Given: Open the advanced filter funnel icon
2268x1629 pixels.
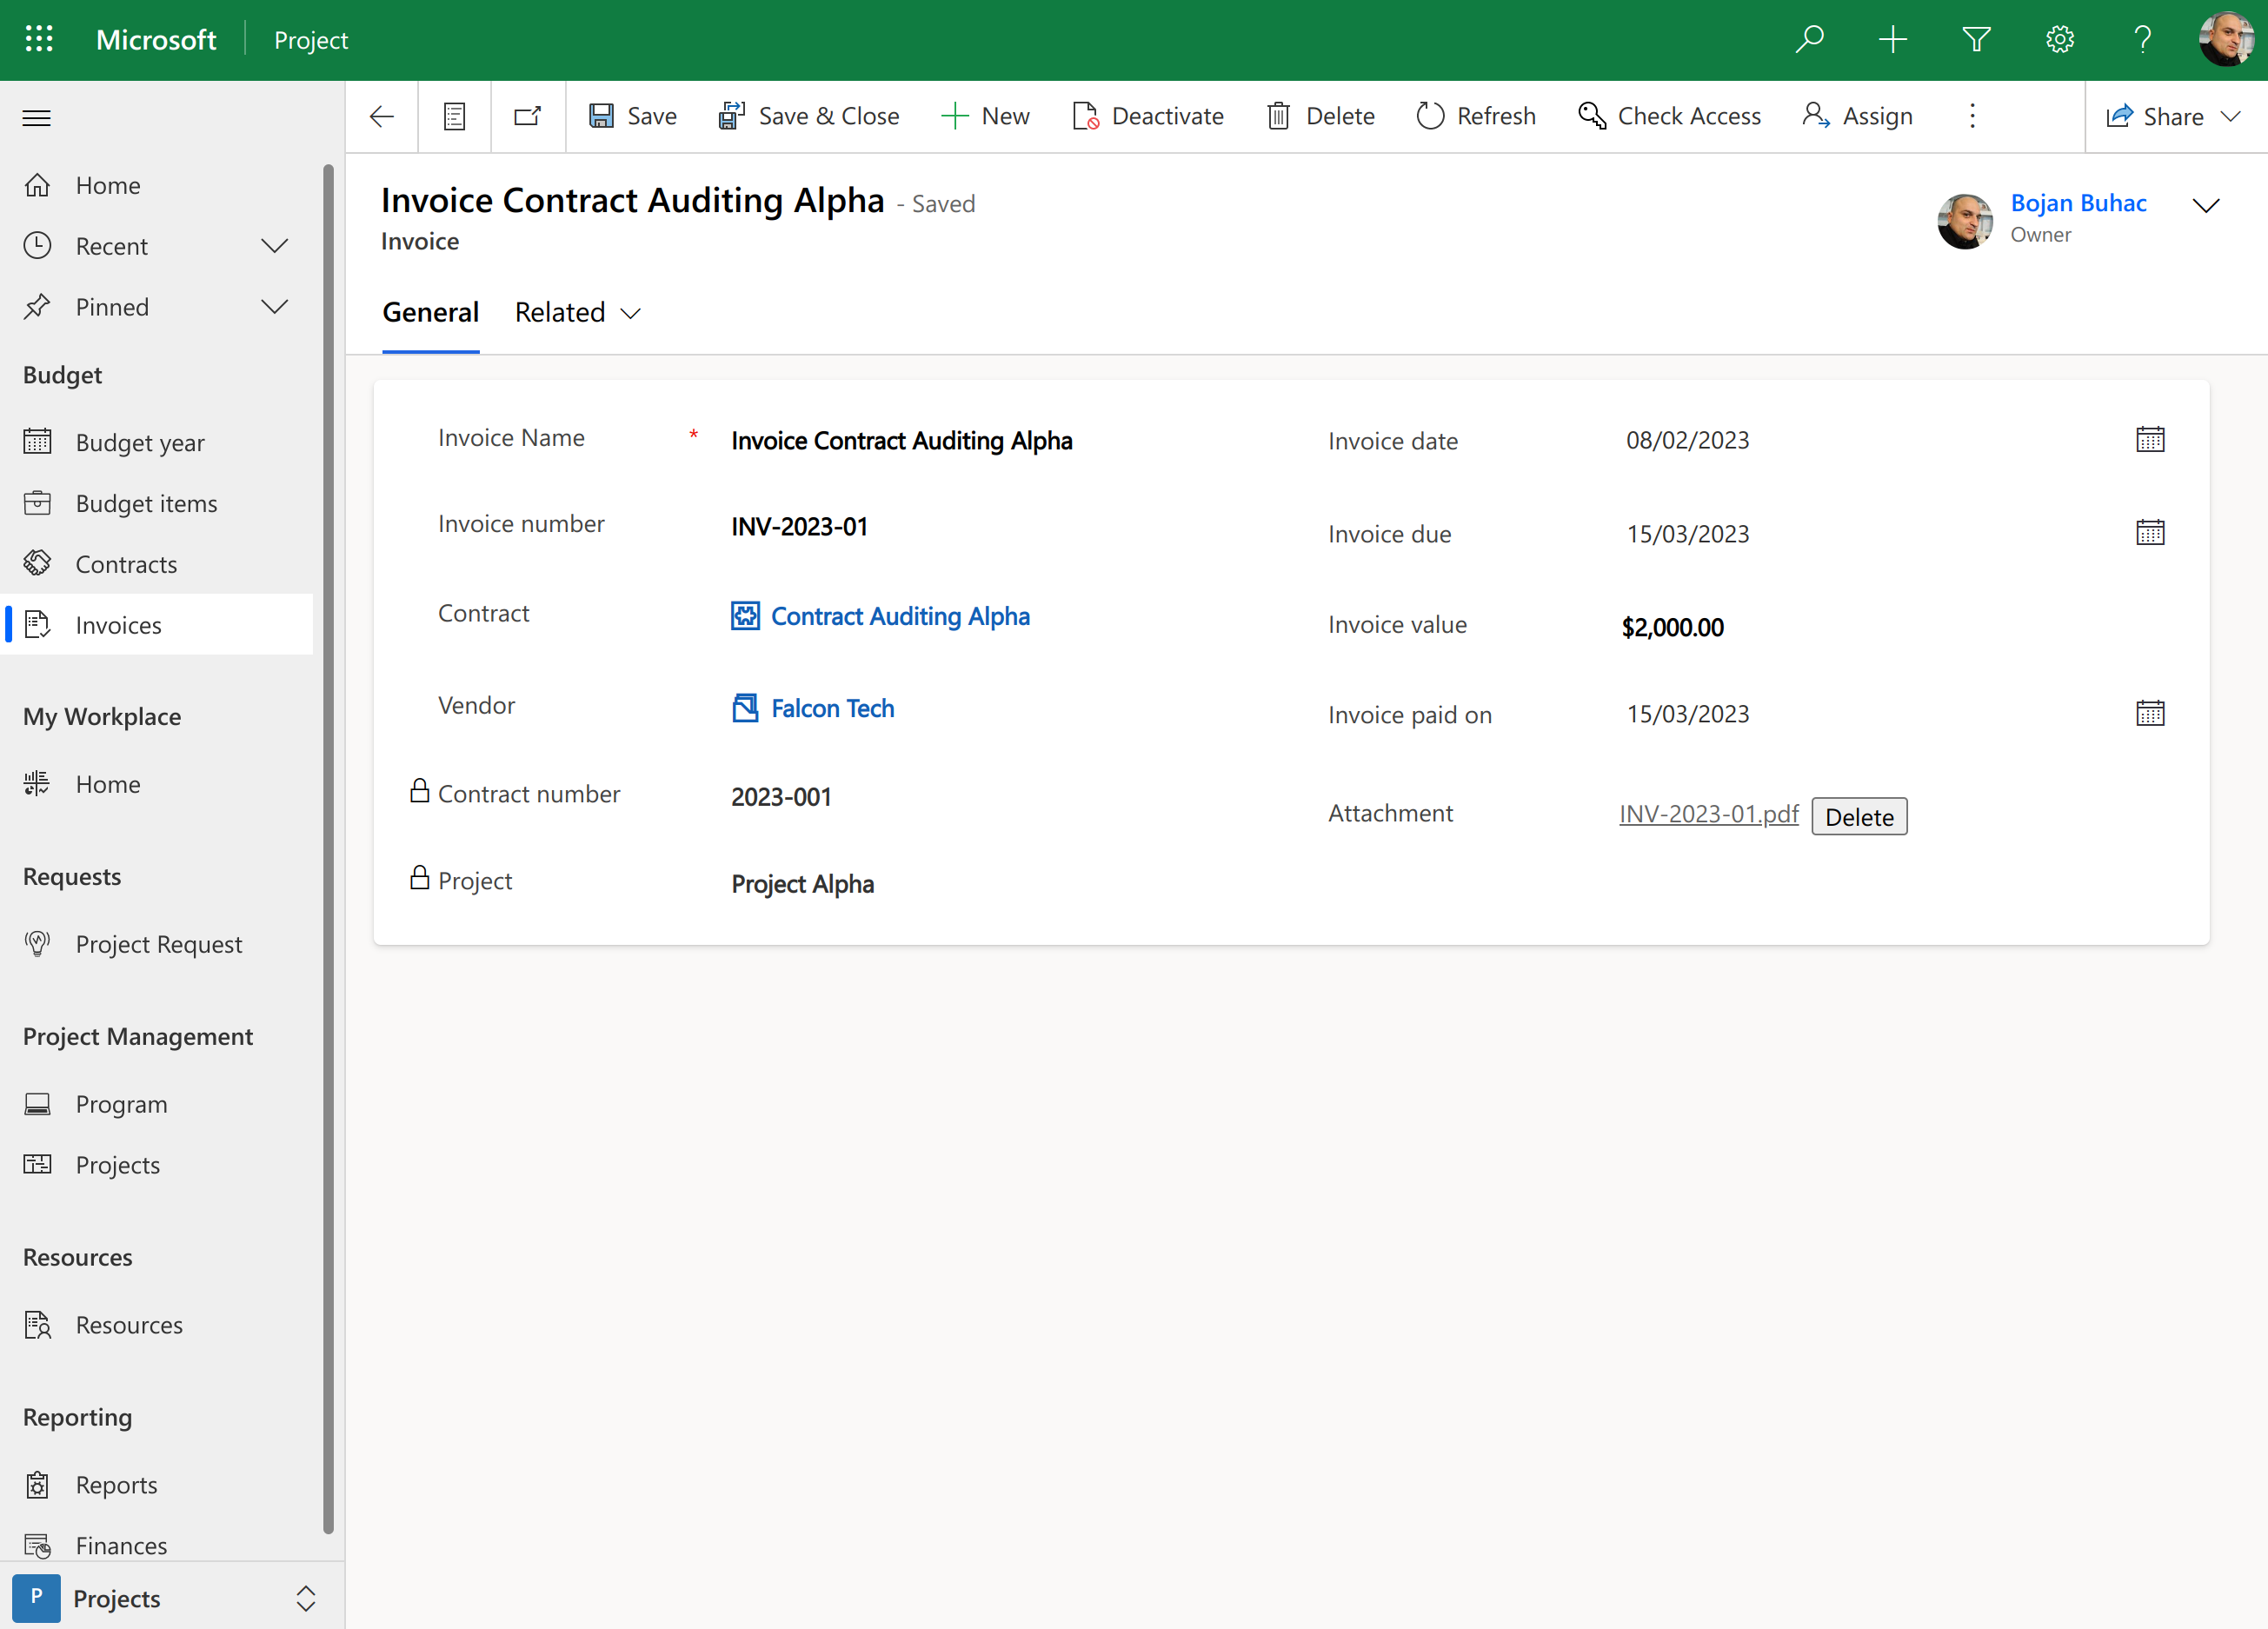Looking at the screenshot, I should point(1976,39).
